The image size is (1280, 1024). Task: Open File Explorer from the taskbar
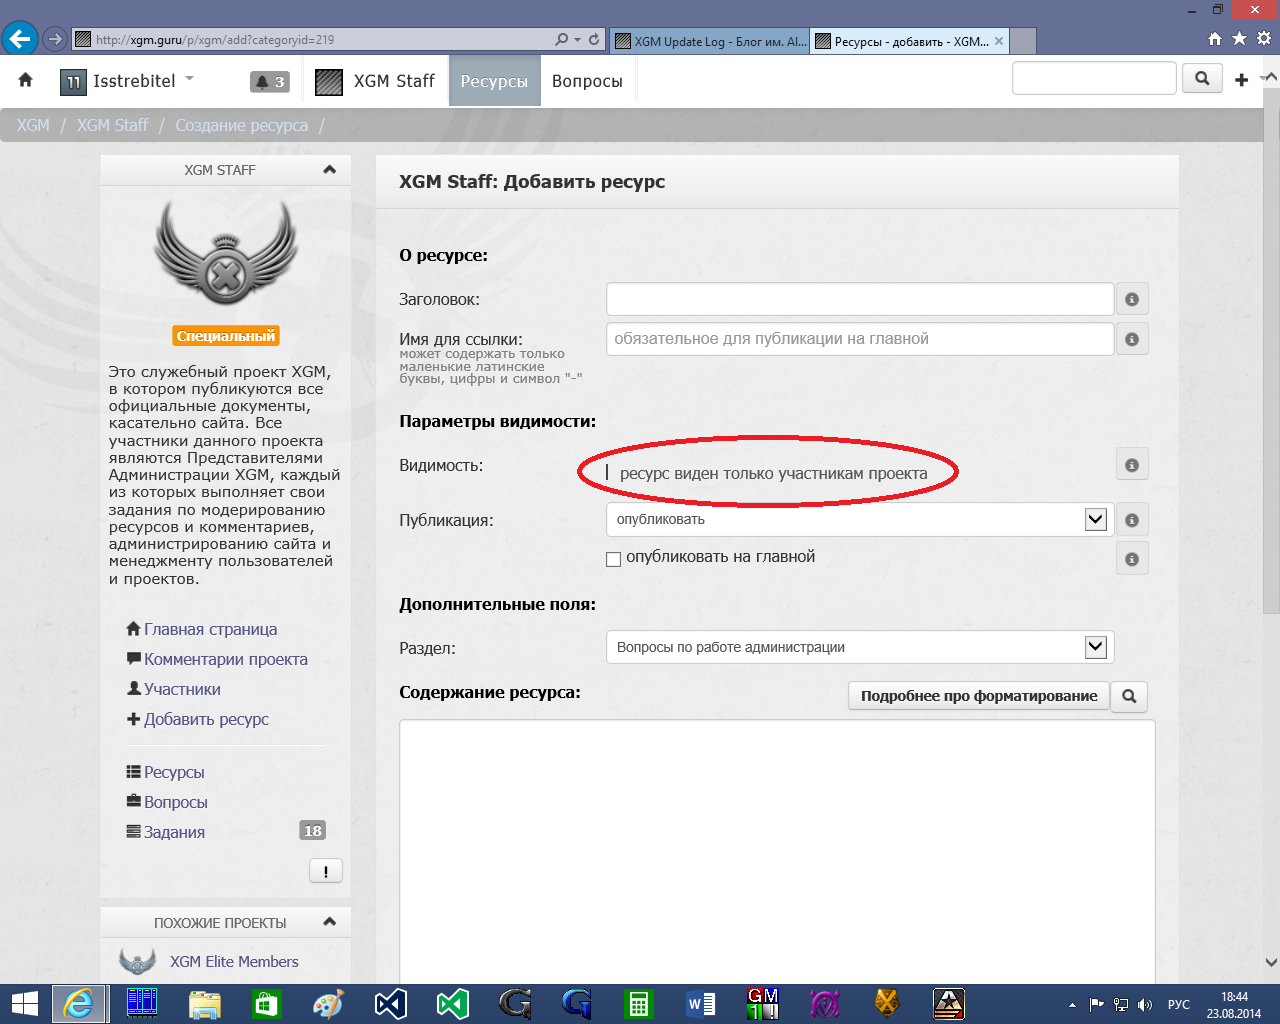(204, 1003)
